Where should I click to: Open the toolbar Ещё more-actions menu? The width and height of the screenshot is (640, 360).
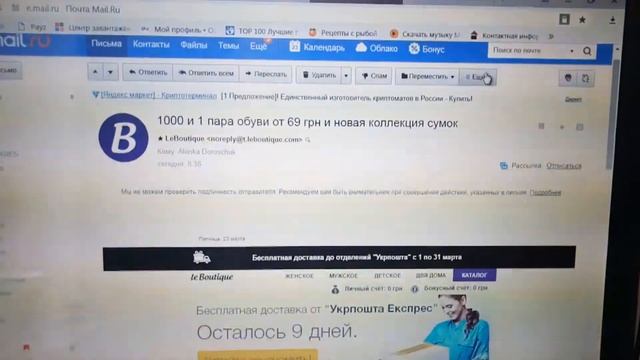478,77
